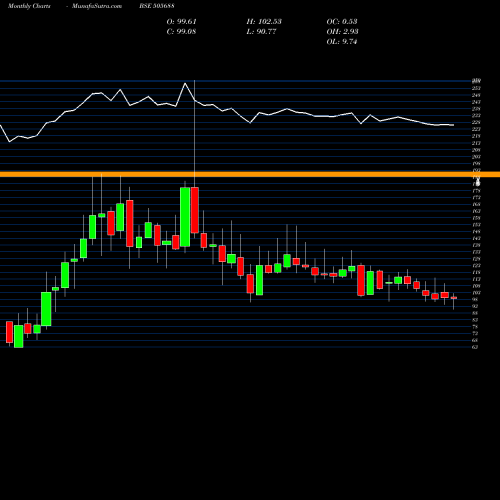Click the '173' price axis label
500x500 pixels.
coord(476,198)
